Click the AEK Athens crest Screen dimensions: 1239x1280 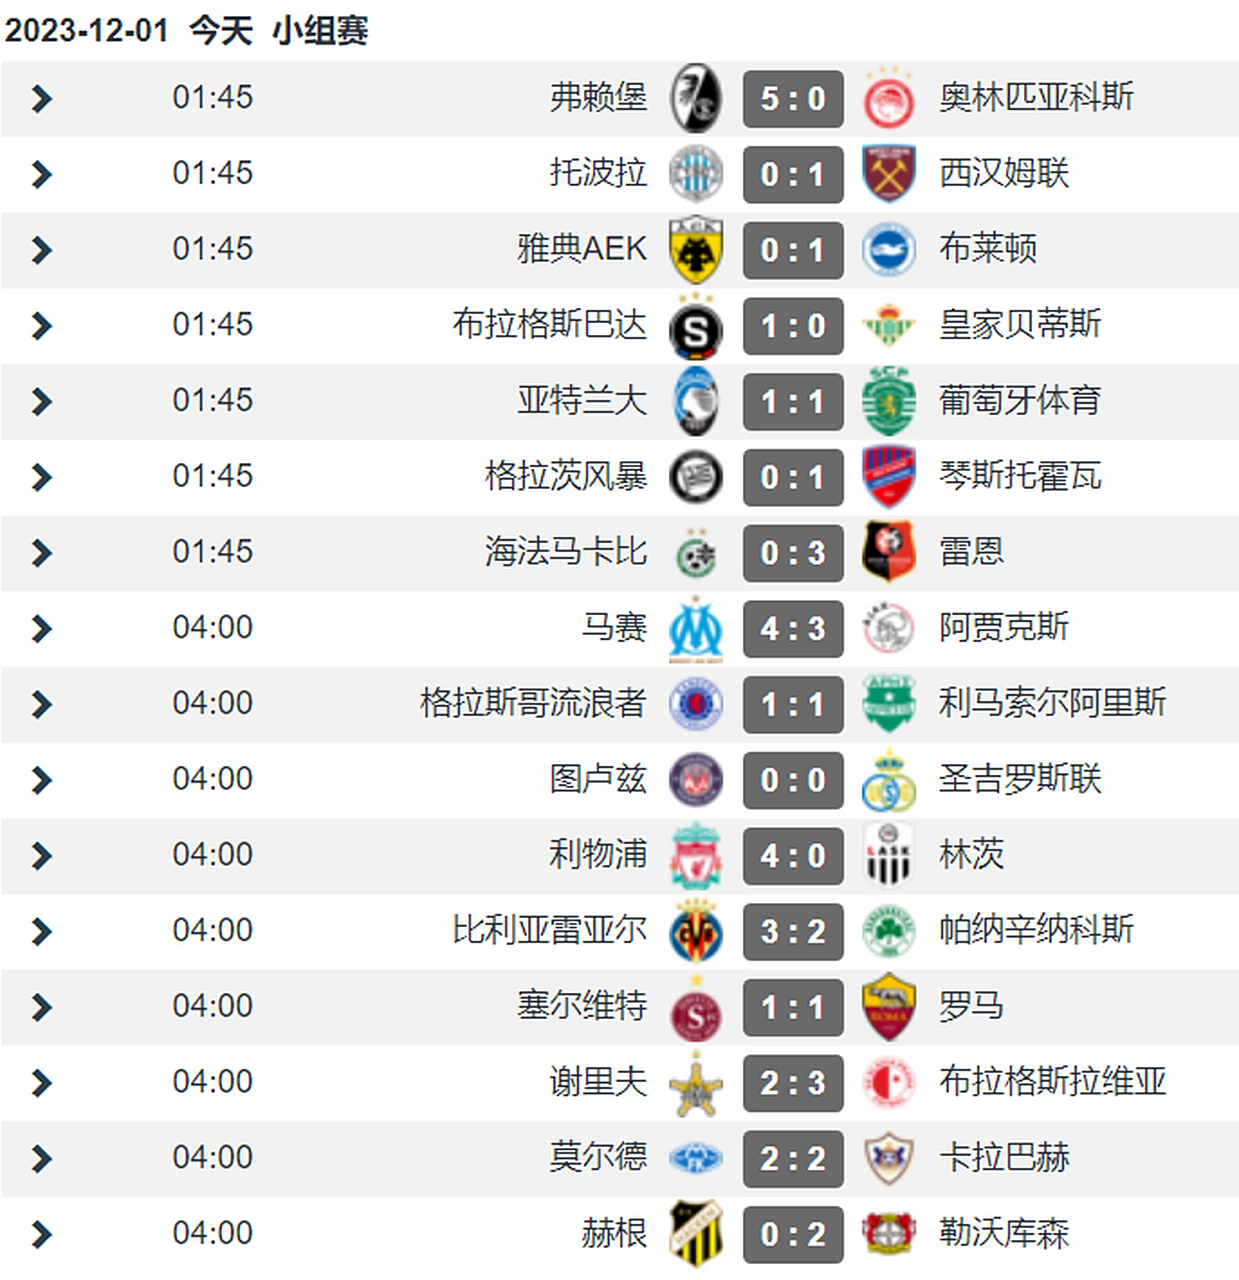point(696,250)
